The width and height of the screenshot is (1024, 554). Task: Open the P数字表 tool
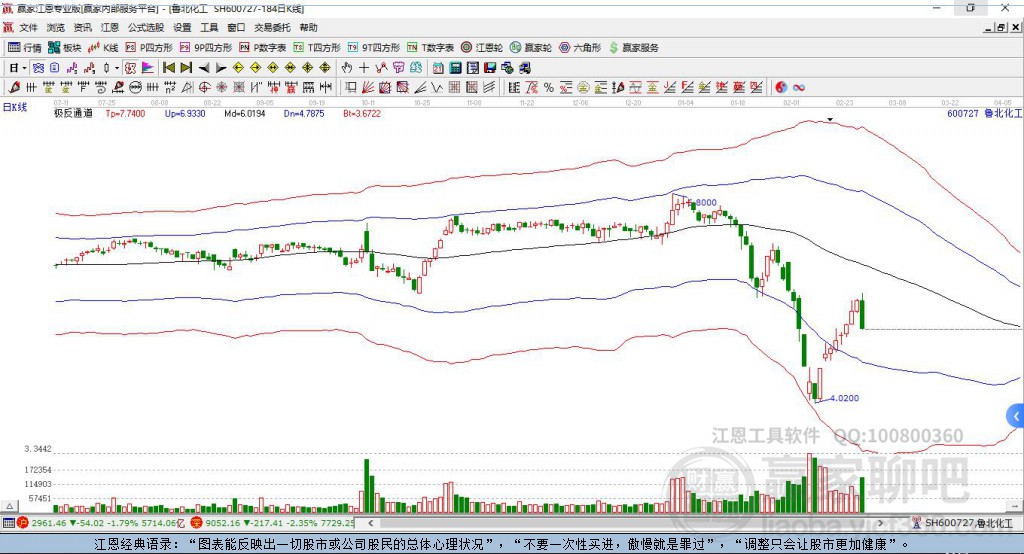pos(263,48)
